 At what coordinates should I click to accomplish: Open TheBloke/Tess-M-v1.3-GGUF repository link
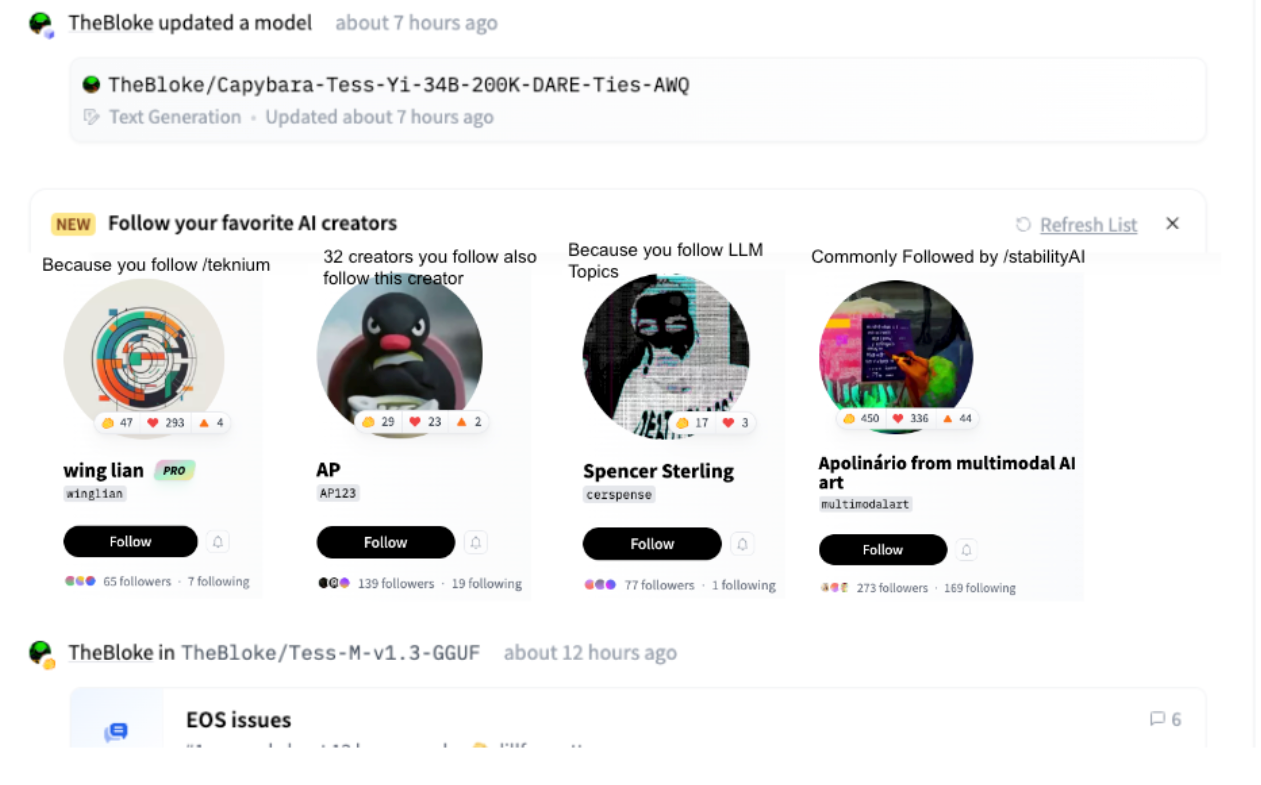pyautogui.click(x=330, y=653)
